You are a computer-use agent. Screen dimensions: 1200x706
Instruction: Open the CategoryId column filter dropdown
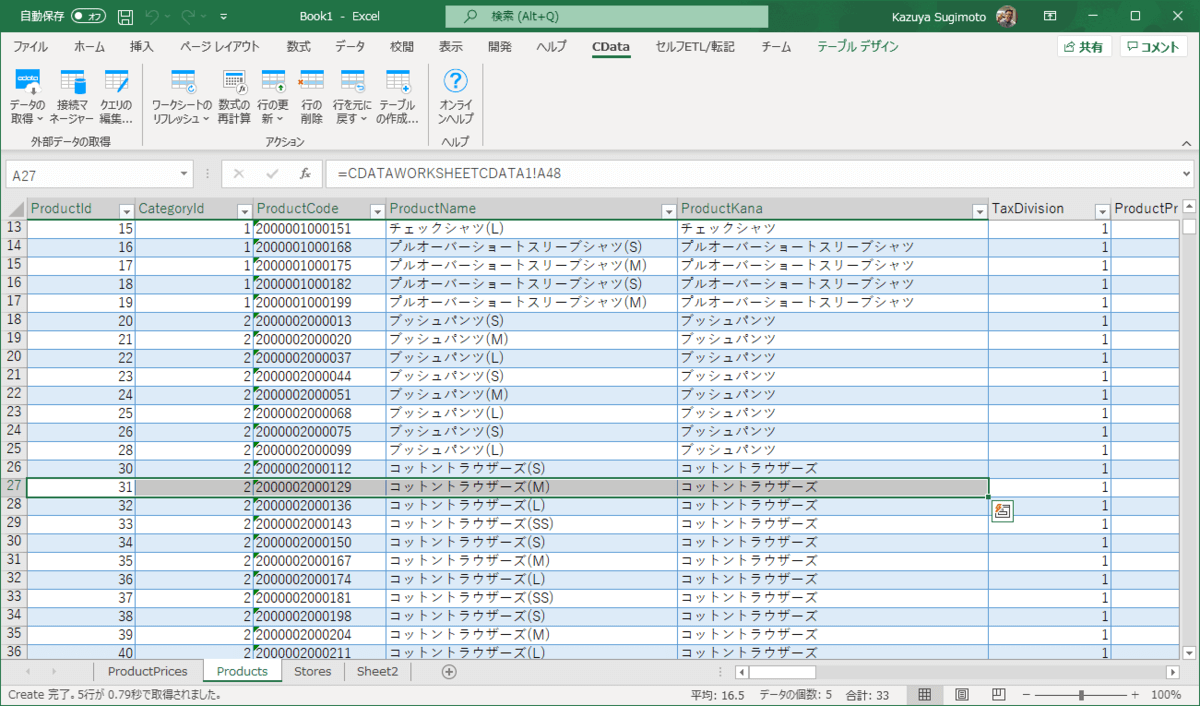point(244,211)
